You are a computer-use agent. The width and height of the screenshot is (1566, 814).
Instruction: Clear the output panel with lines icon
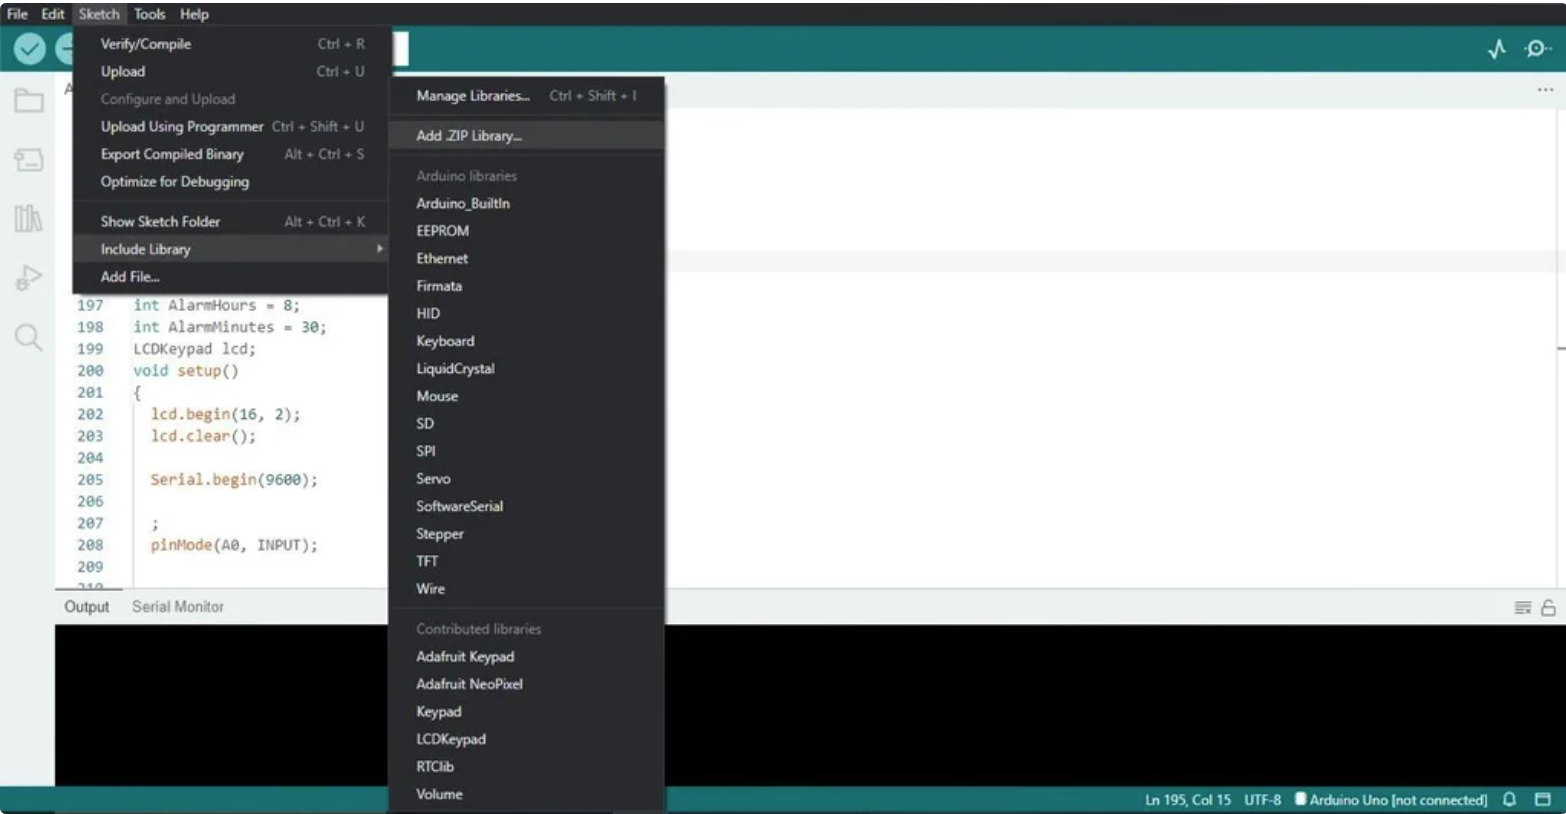coord(1523,607)
